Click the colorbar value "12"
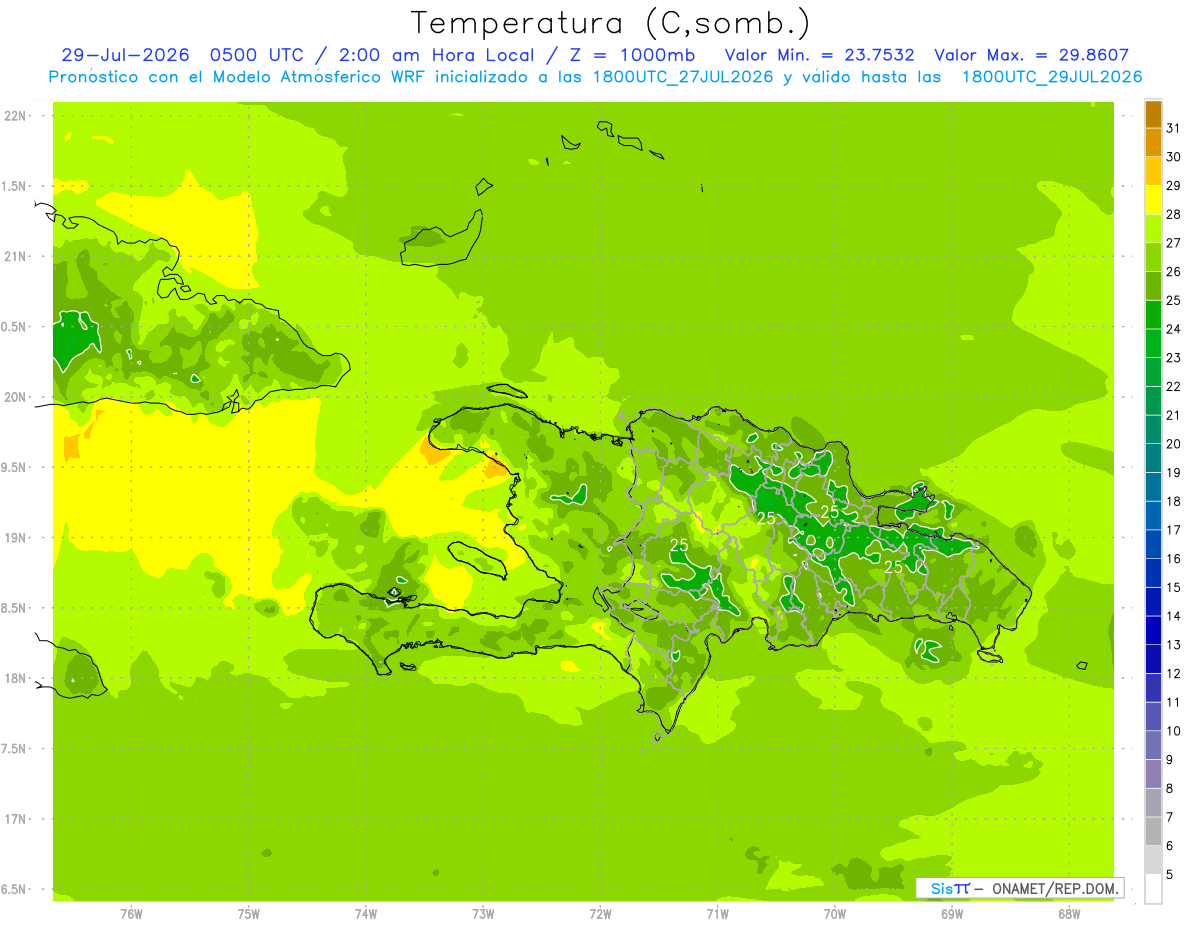 click(1173, 674)
